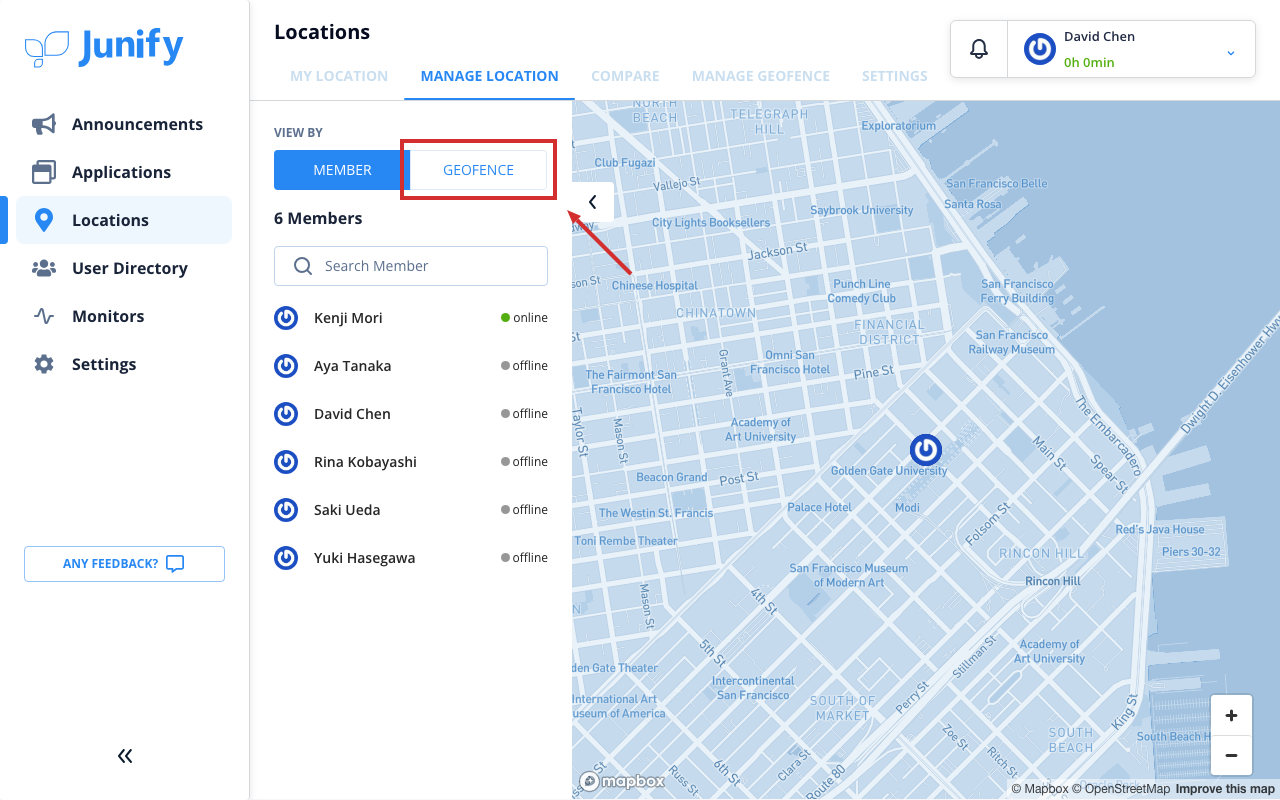Screen dimensions: 1280x800
Task: Click the Monitors pulse icon
Action: coord(44,316)
